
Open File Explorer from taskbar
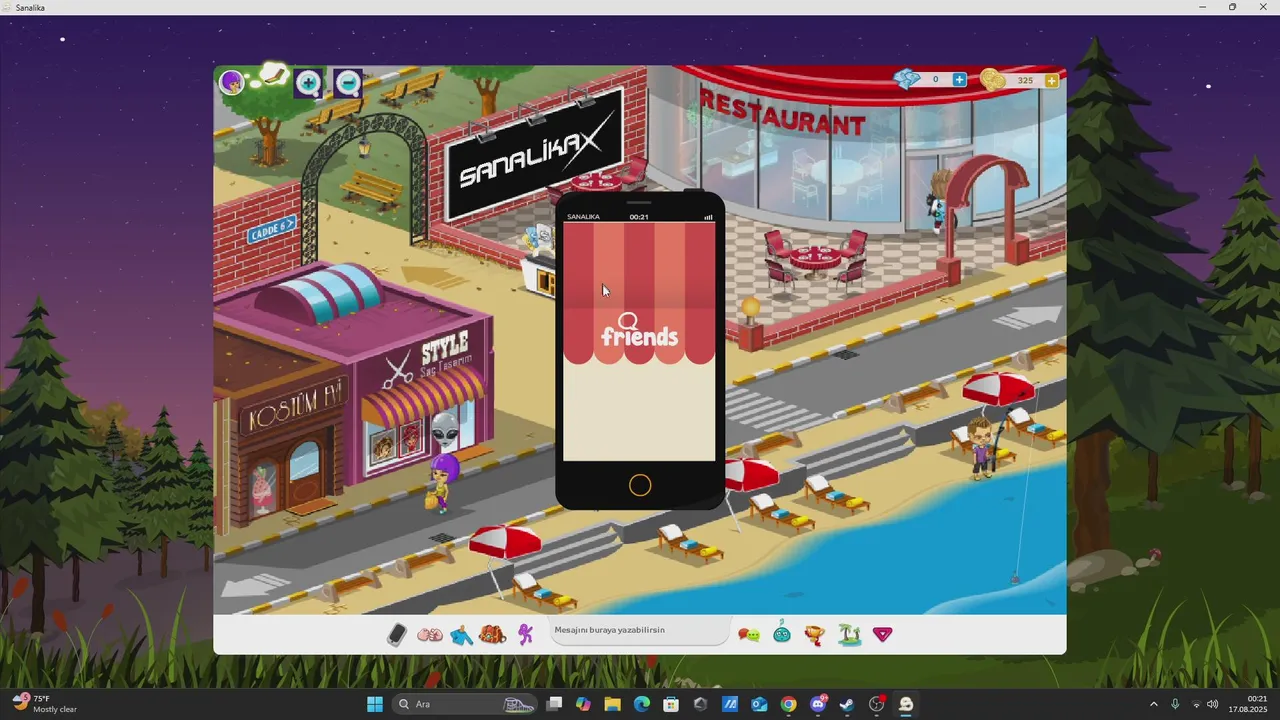pyautogui.click(x=612, y=704)
